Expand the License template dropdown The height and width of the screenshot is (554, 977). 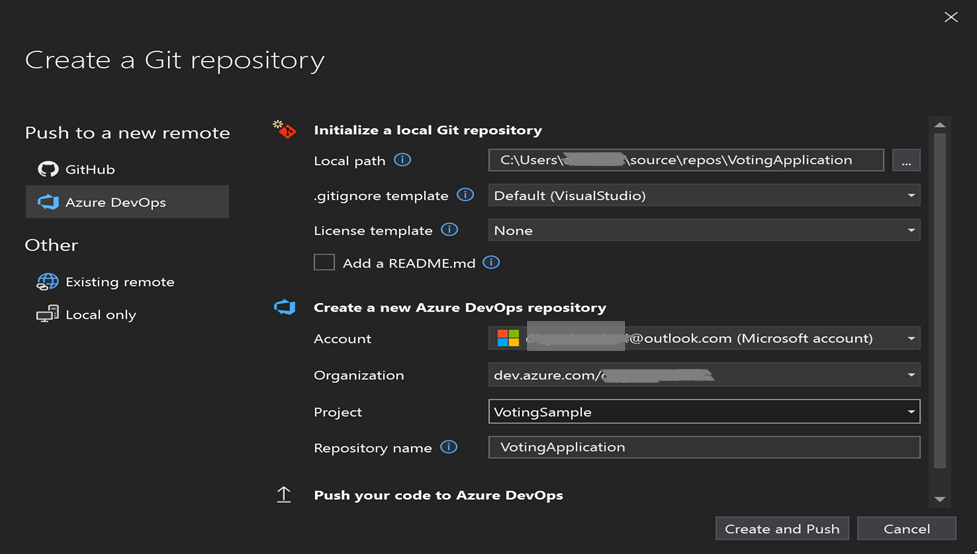(x=911, y=231)
